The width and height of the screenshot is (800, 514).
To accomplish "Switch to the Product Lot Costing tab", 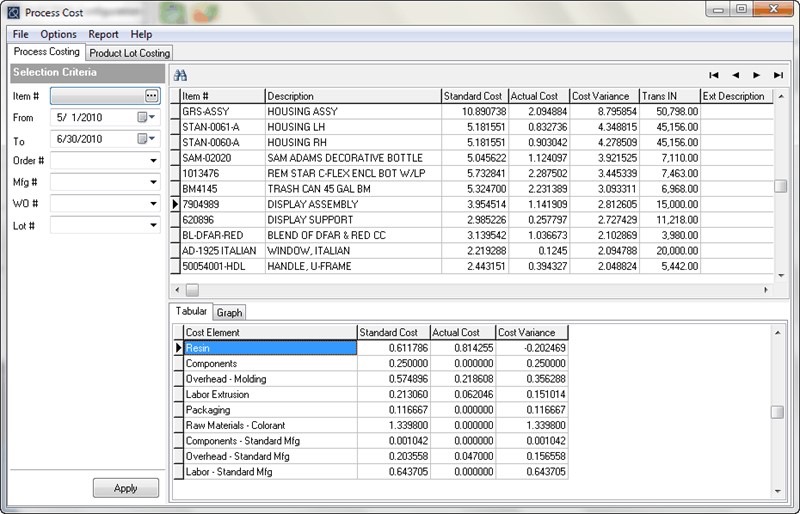I will (x=130, y=53).
